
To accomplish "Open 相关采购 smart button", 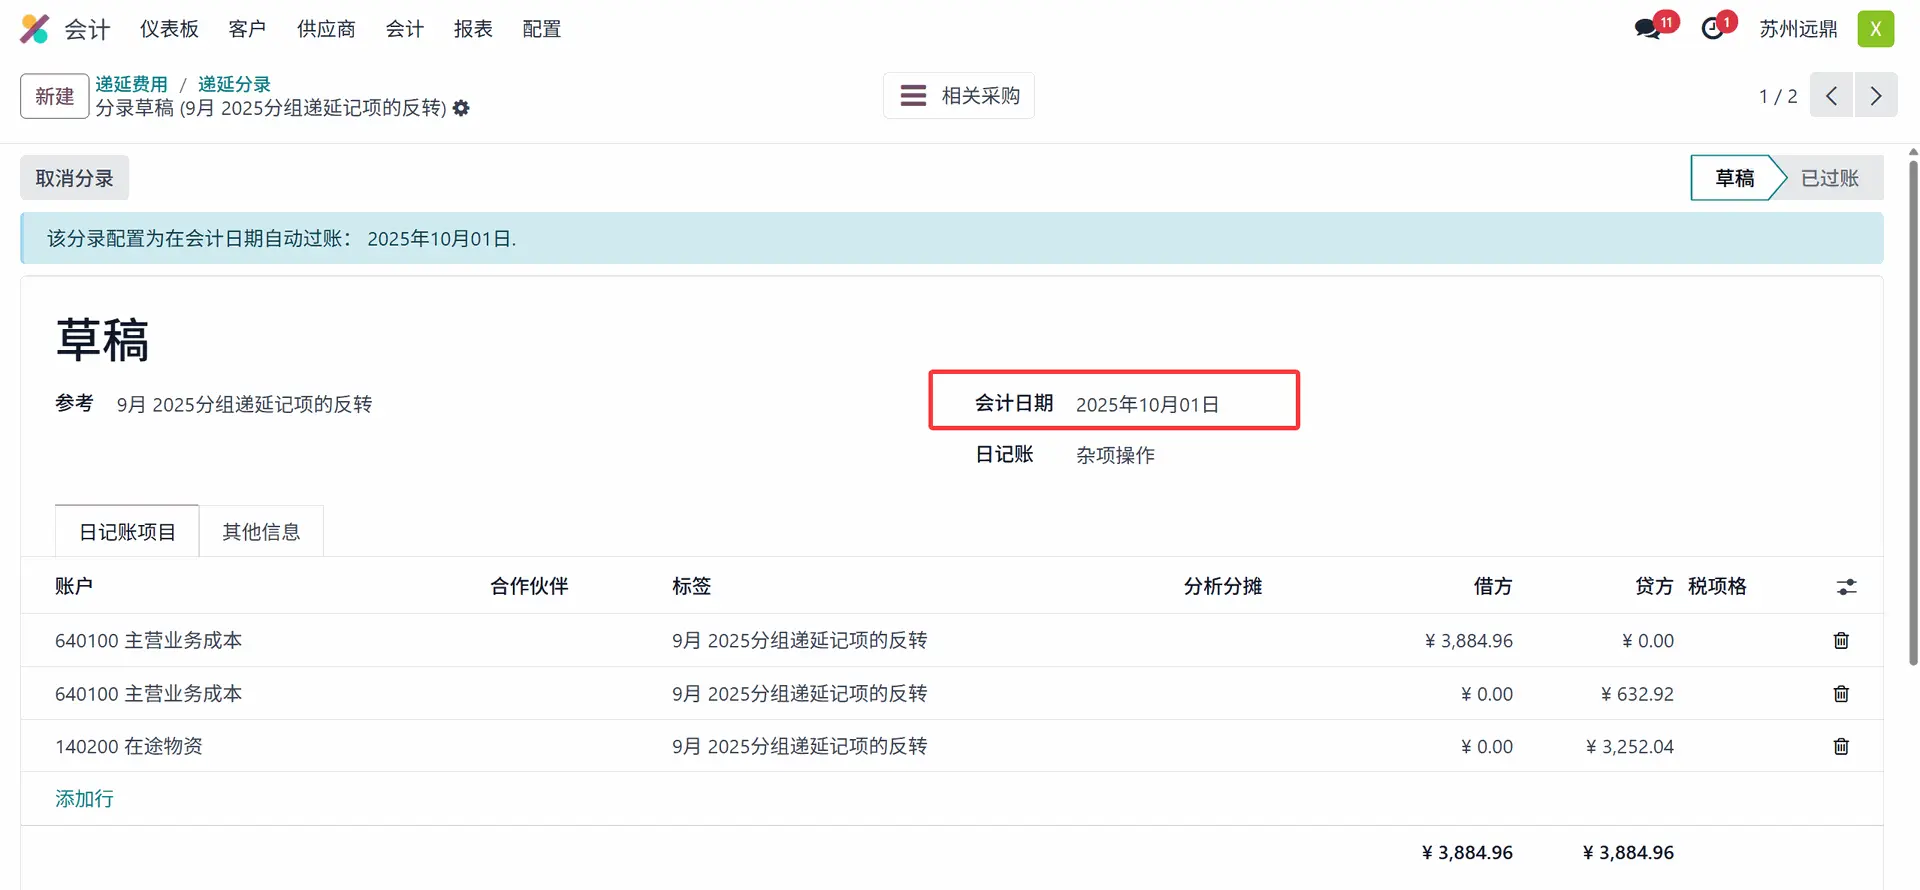I will [959, 96].
